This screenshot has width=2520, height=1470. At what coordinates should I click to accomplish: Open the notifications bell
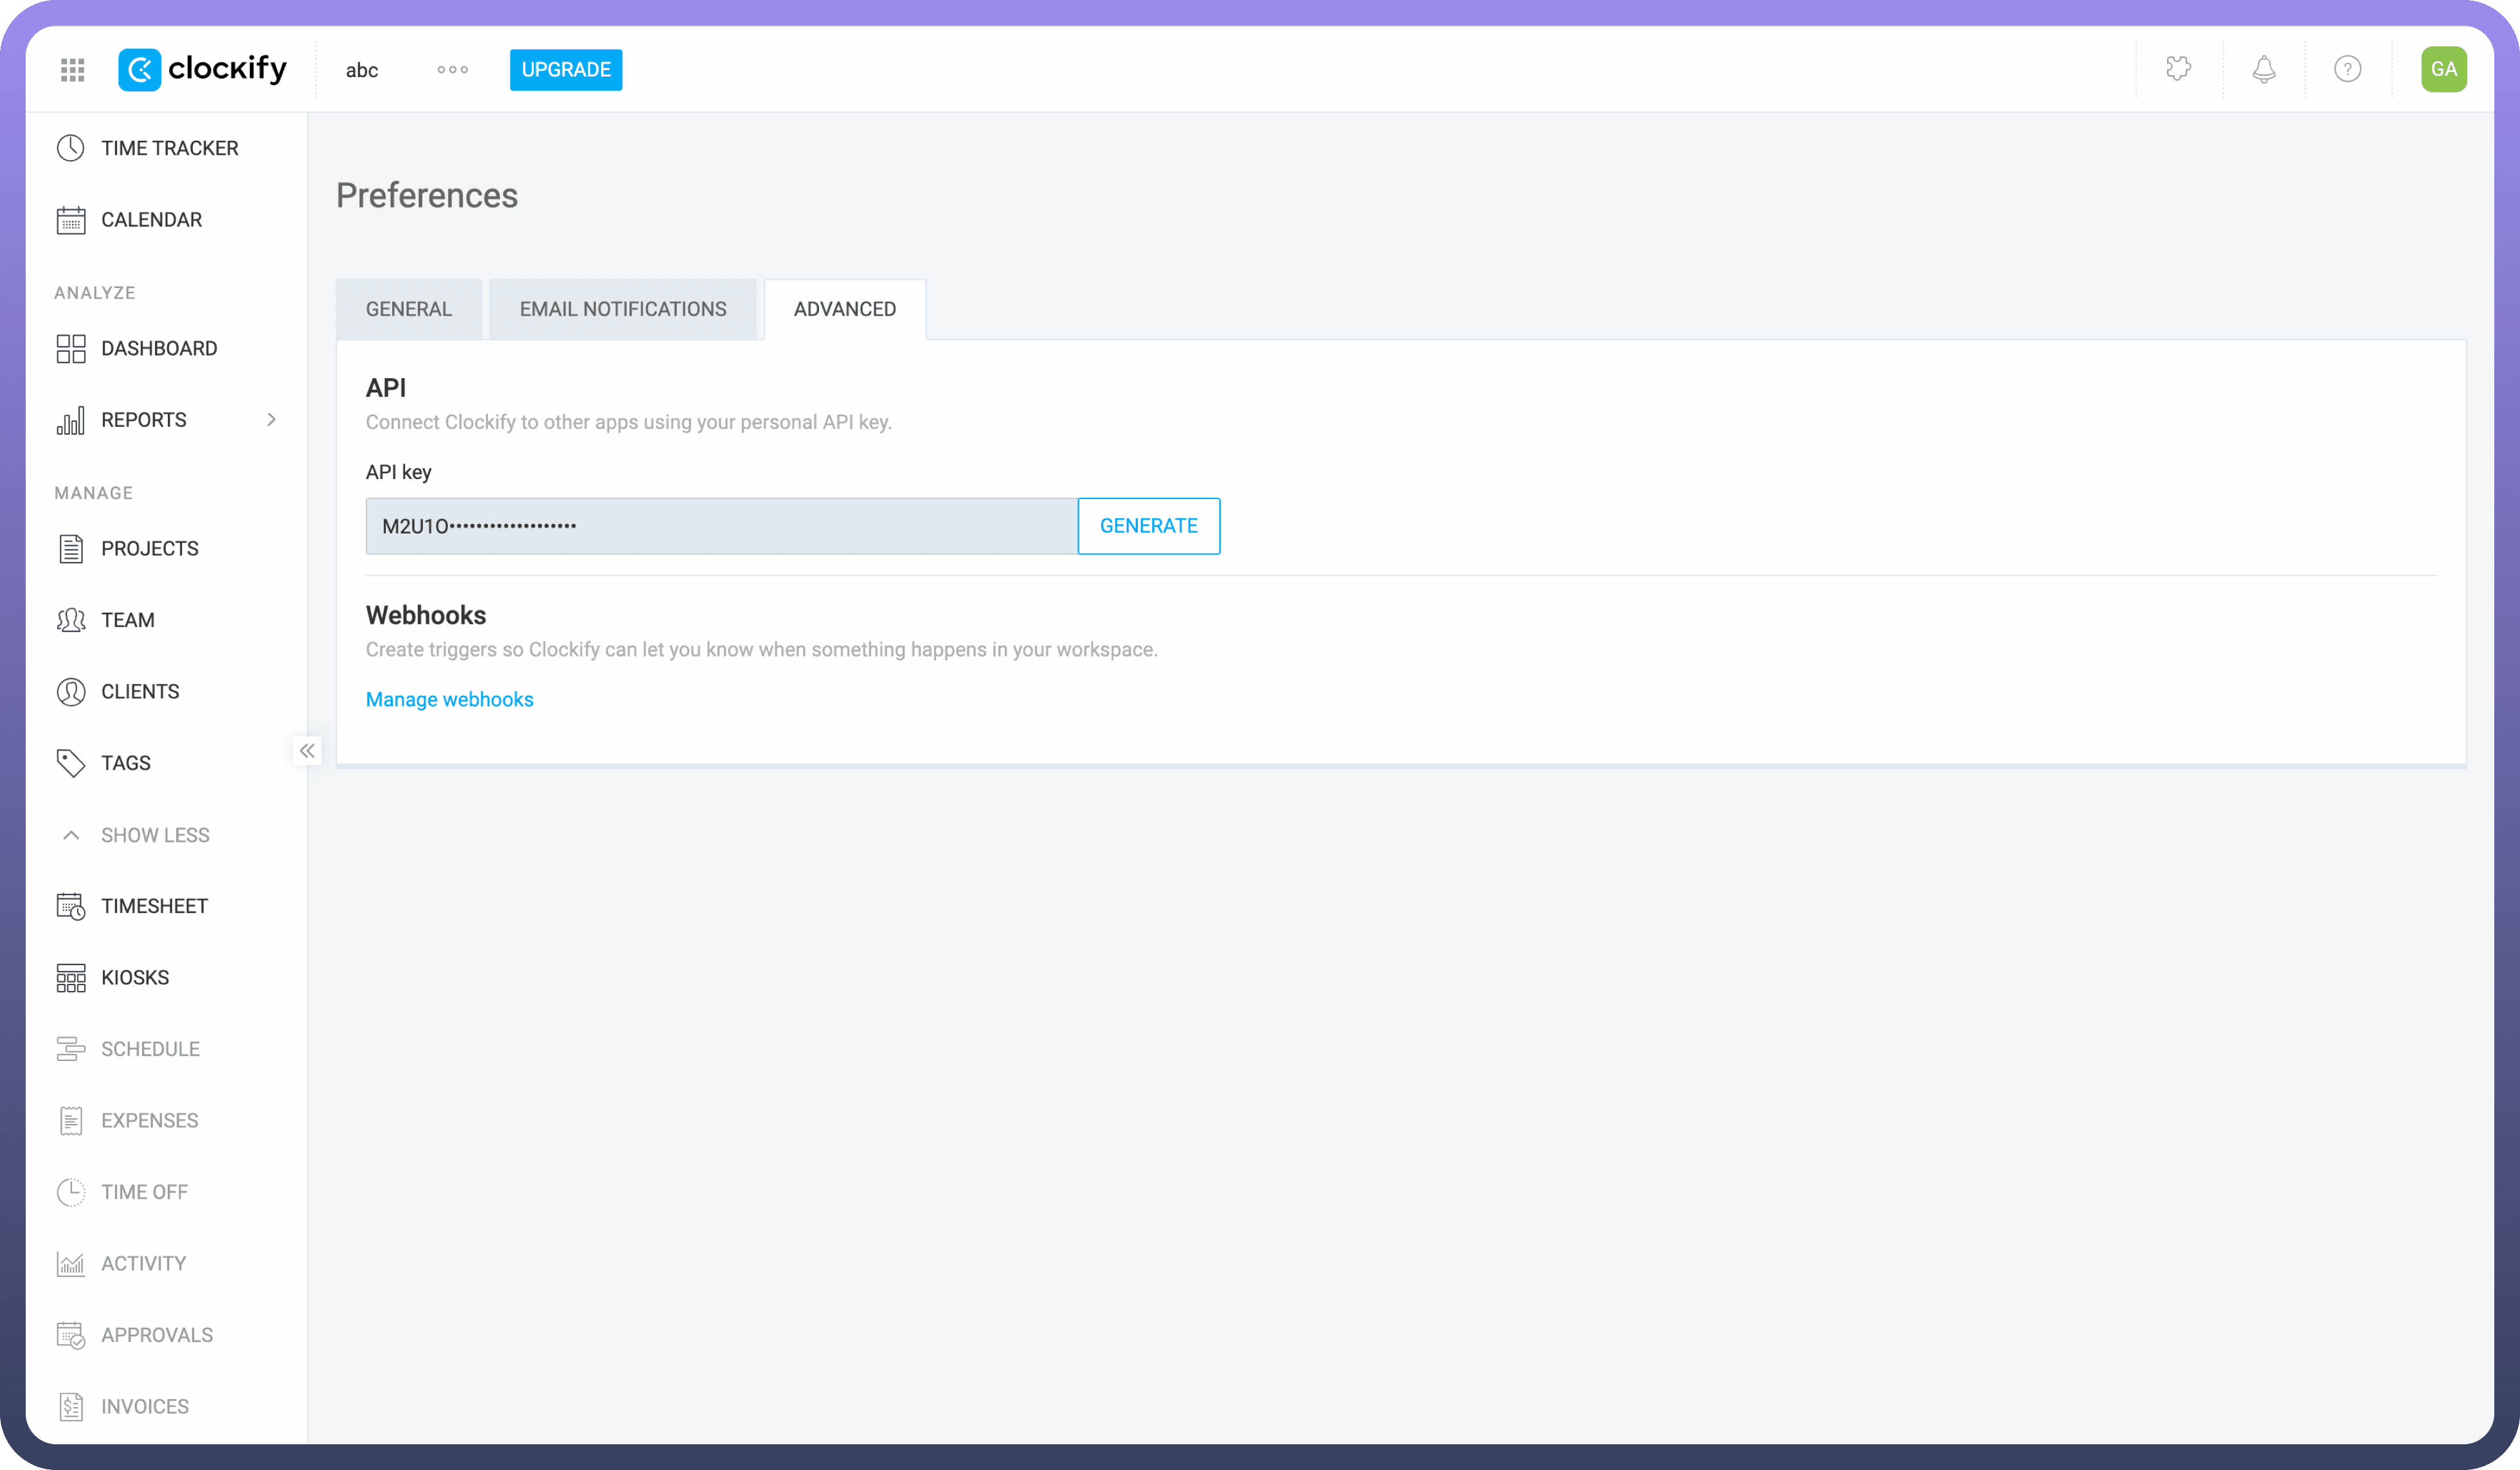[x=2263, y=69]
